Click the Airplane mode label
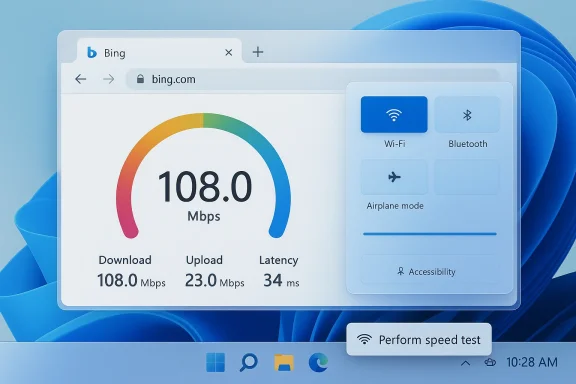The height and width of the screenshot is (384, 576). pyautogui.click(x=395, y=206)
